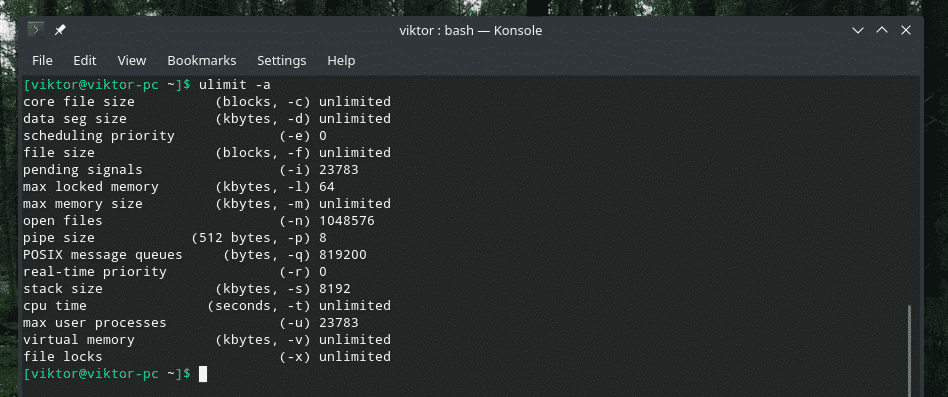Image resolution: width=948 pixels, height=397 pixels.
Task: Click the Konsole terminal icon in title bar
Action: [36, 30]
